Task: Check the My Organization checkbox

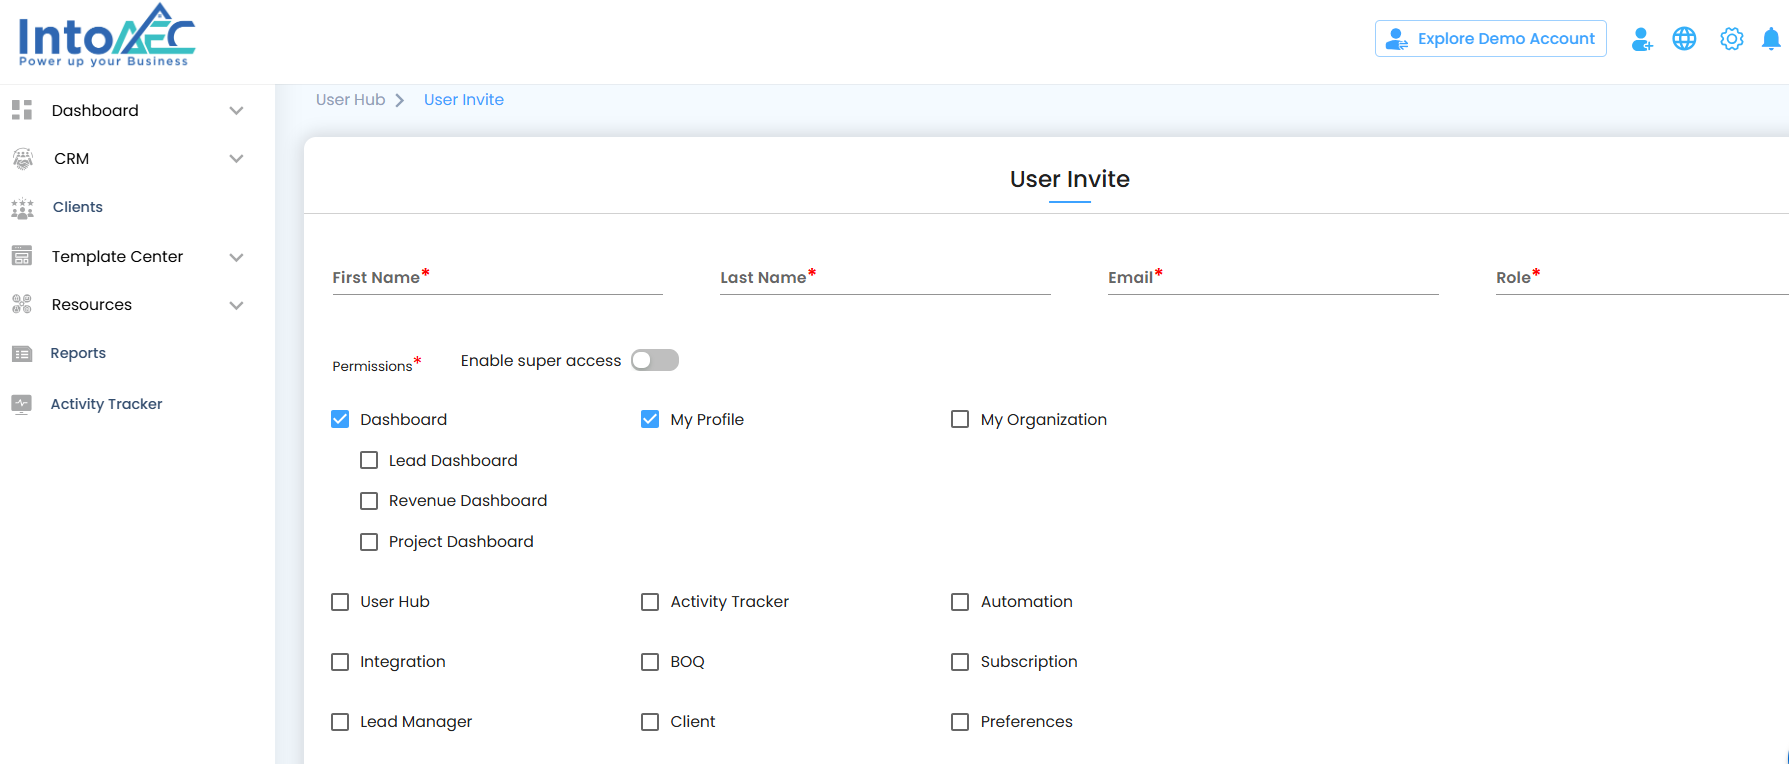Action: tap(960, 419)
